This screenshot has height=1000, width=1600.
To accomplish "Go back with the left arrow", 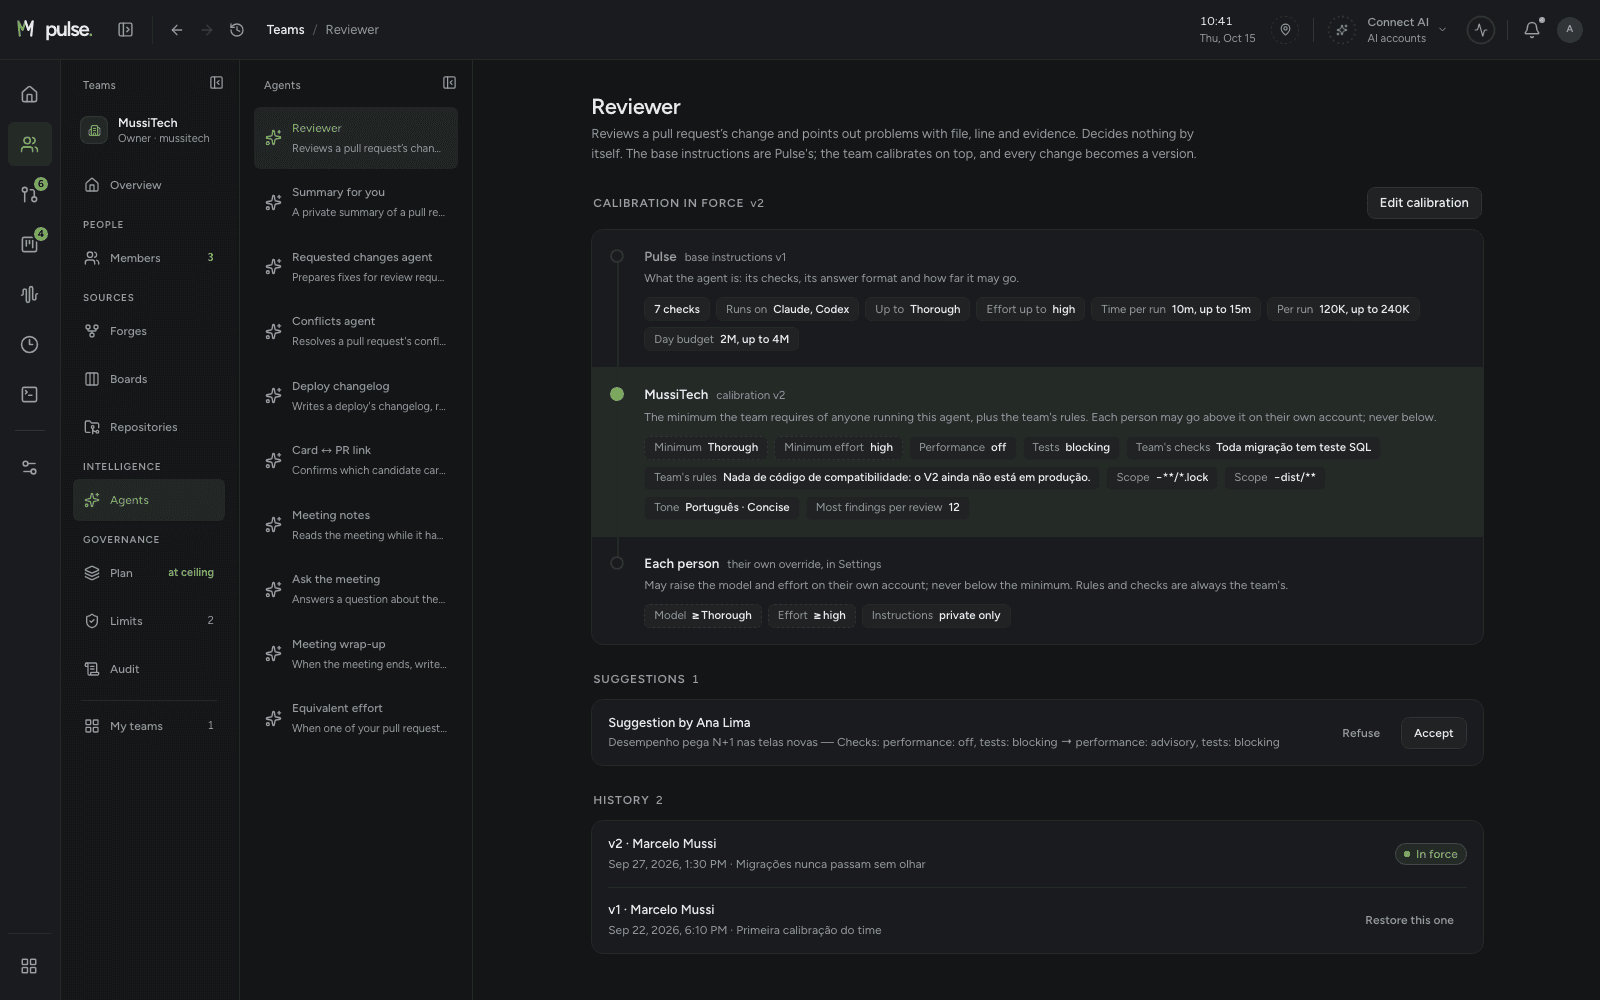I will pos(176,30).
